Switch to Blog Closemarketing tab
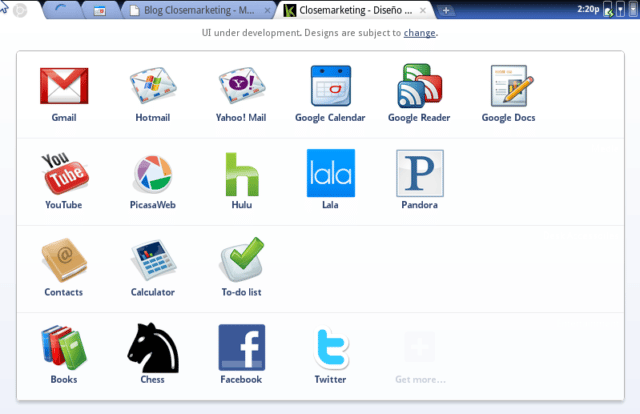This screenshot has height=414, width=640. pos(200,10)
